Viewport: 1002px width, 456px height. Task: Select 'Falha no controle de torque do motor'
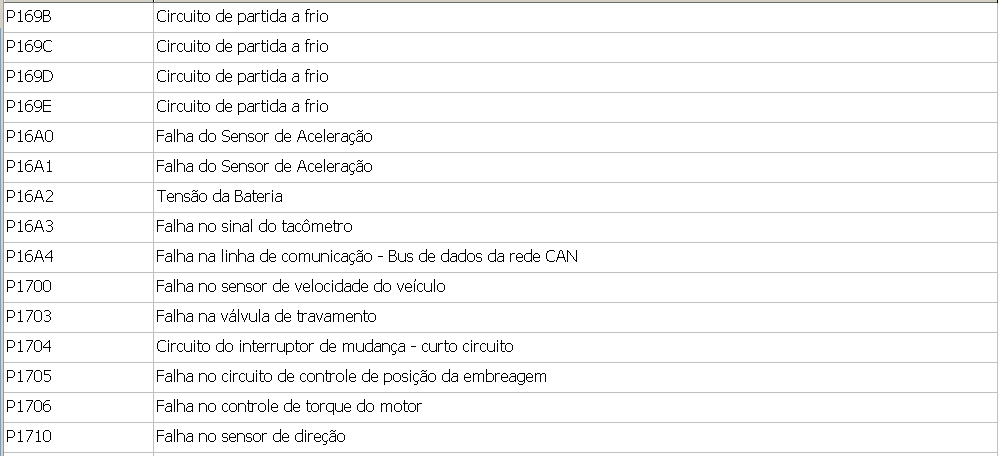[x=289, y=406]
